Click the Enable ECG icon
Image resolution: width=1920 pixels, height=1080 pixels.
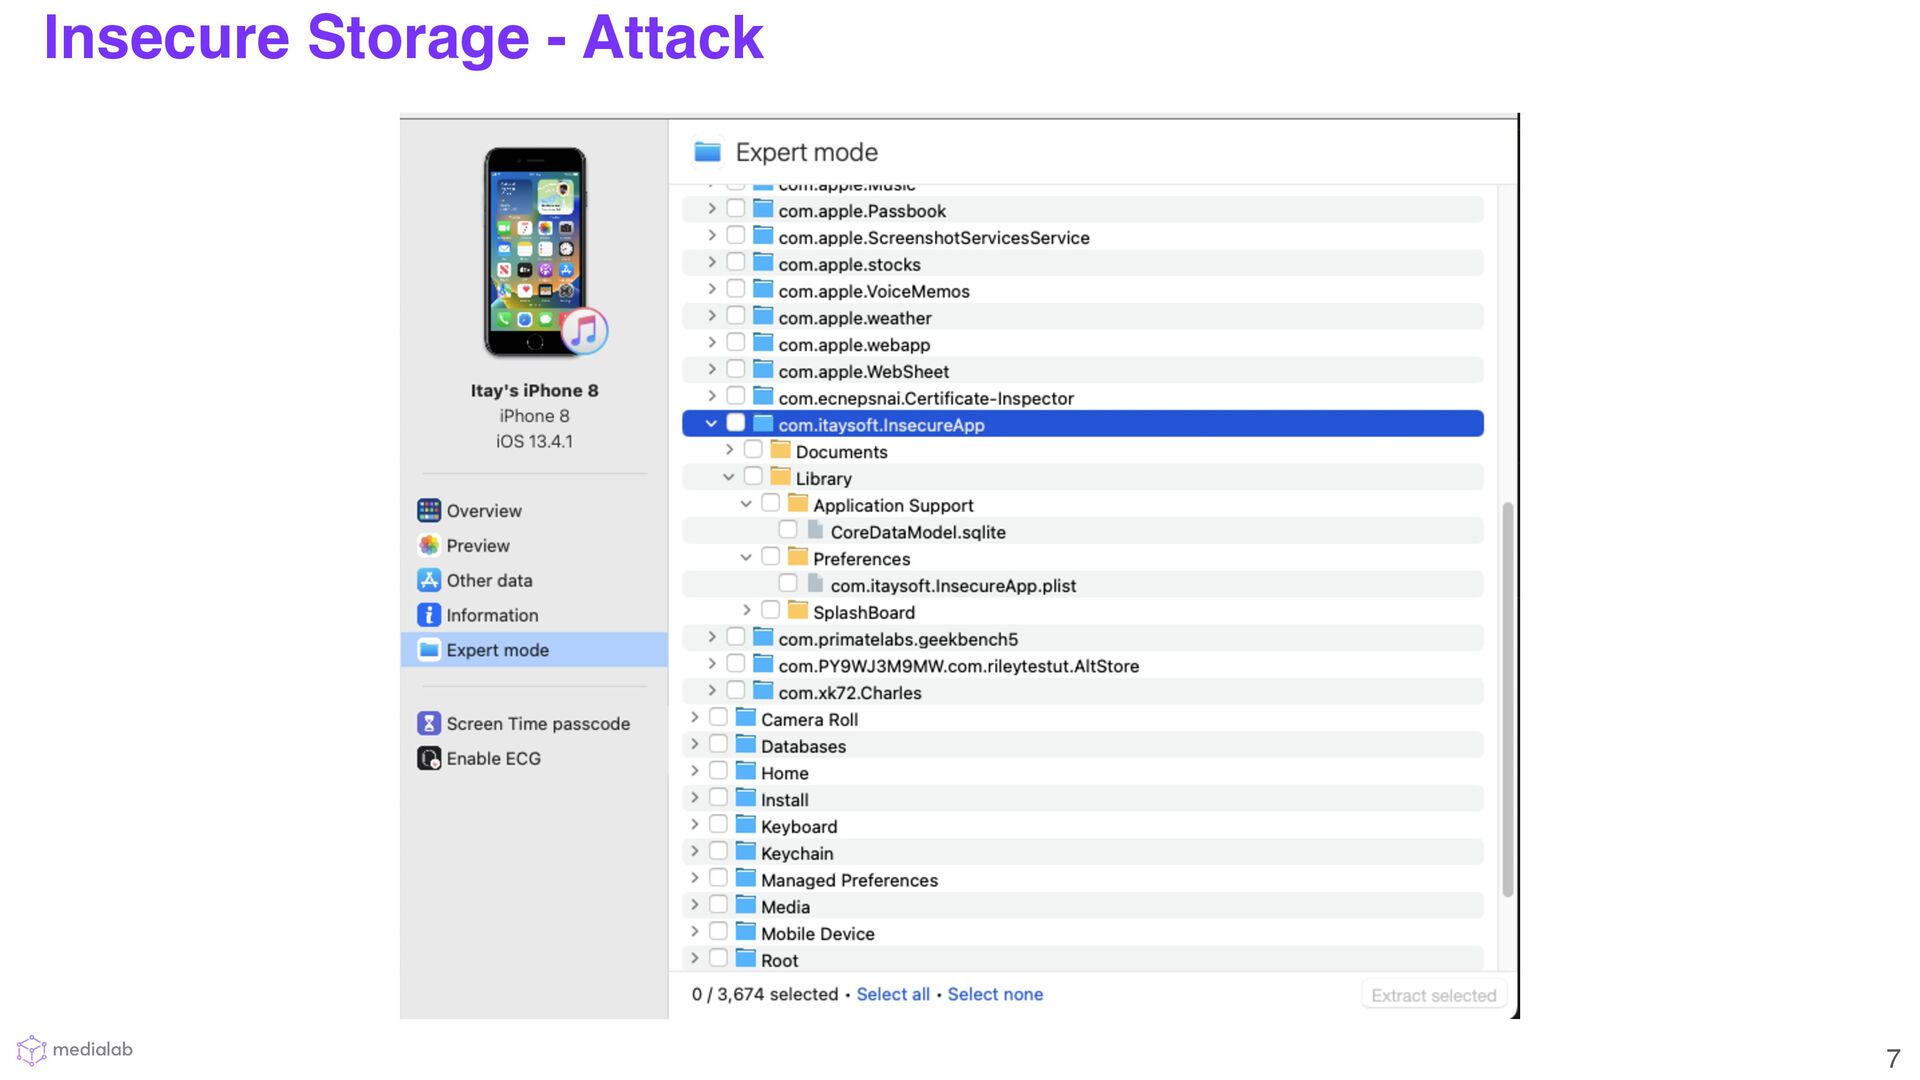point(429,759)
